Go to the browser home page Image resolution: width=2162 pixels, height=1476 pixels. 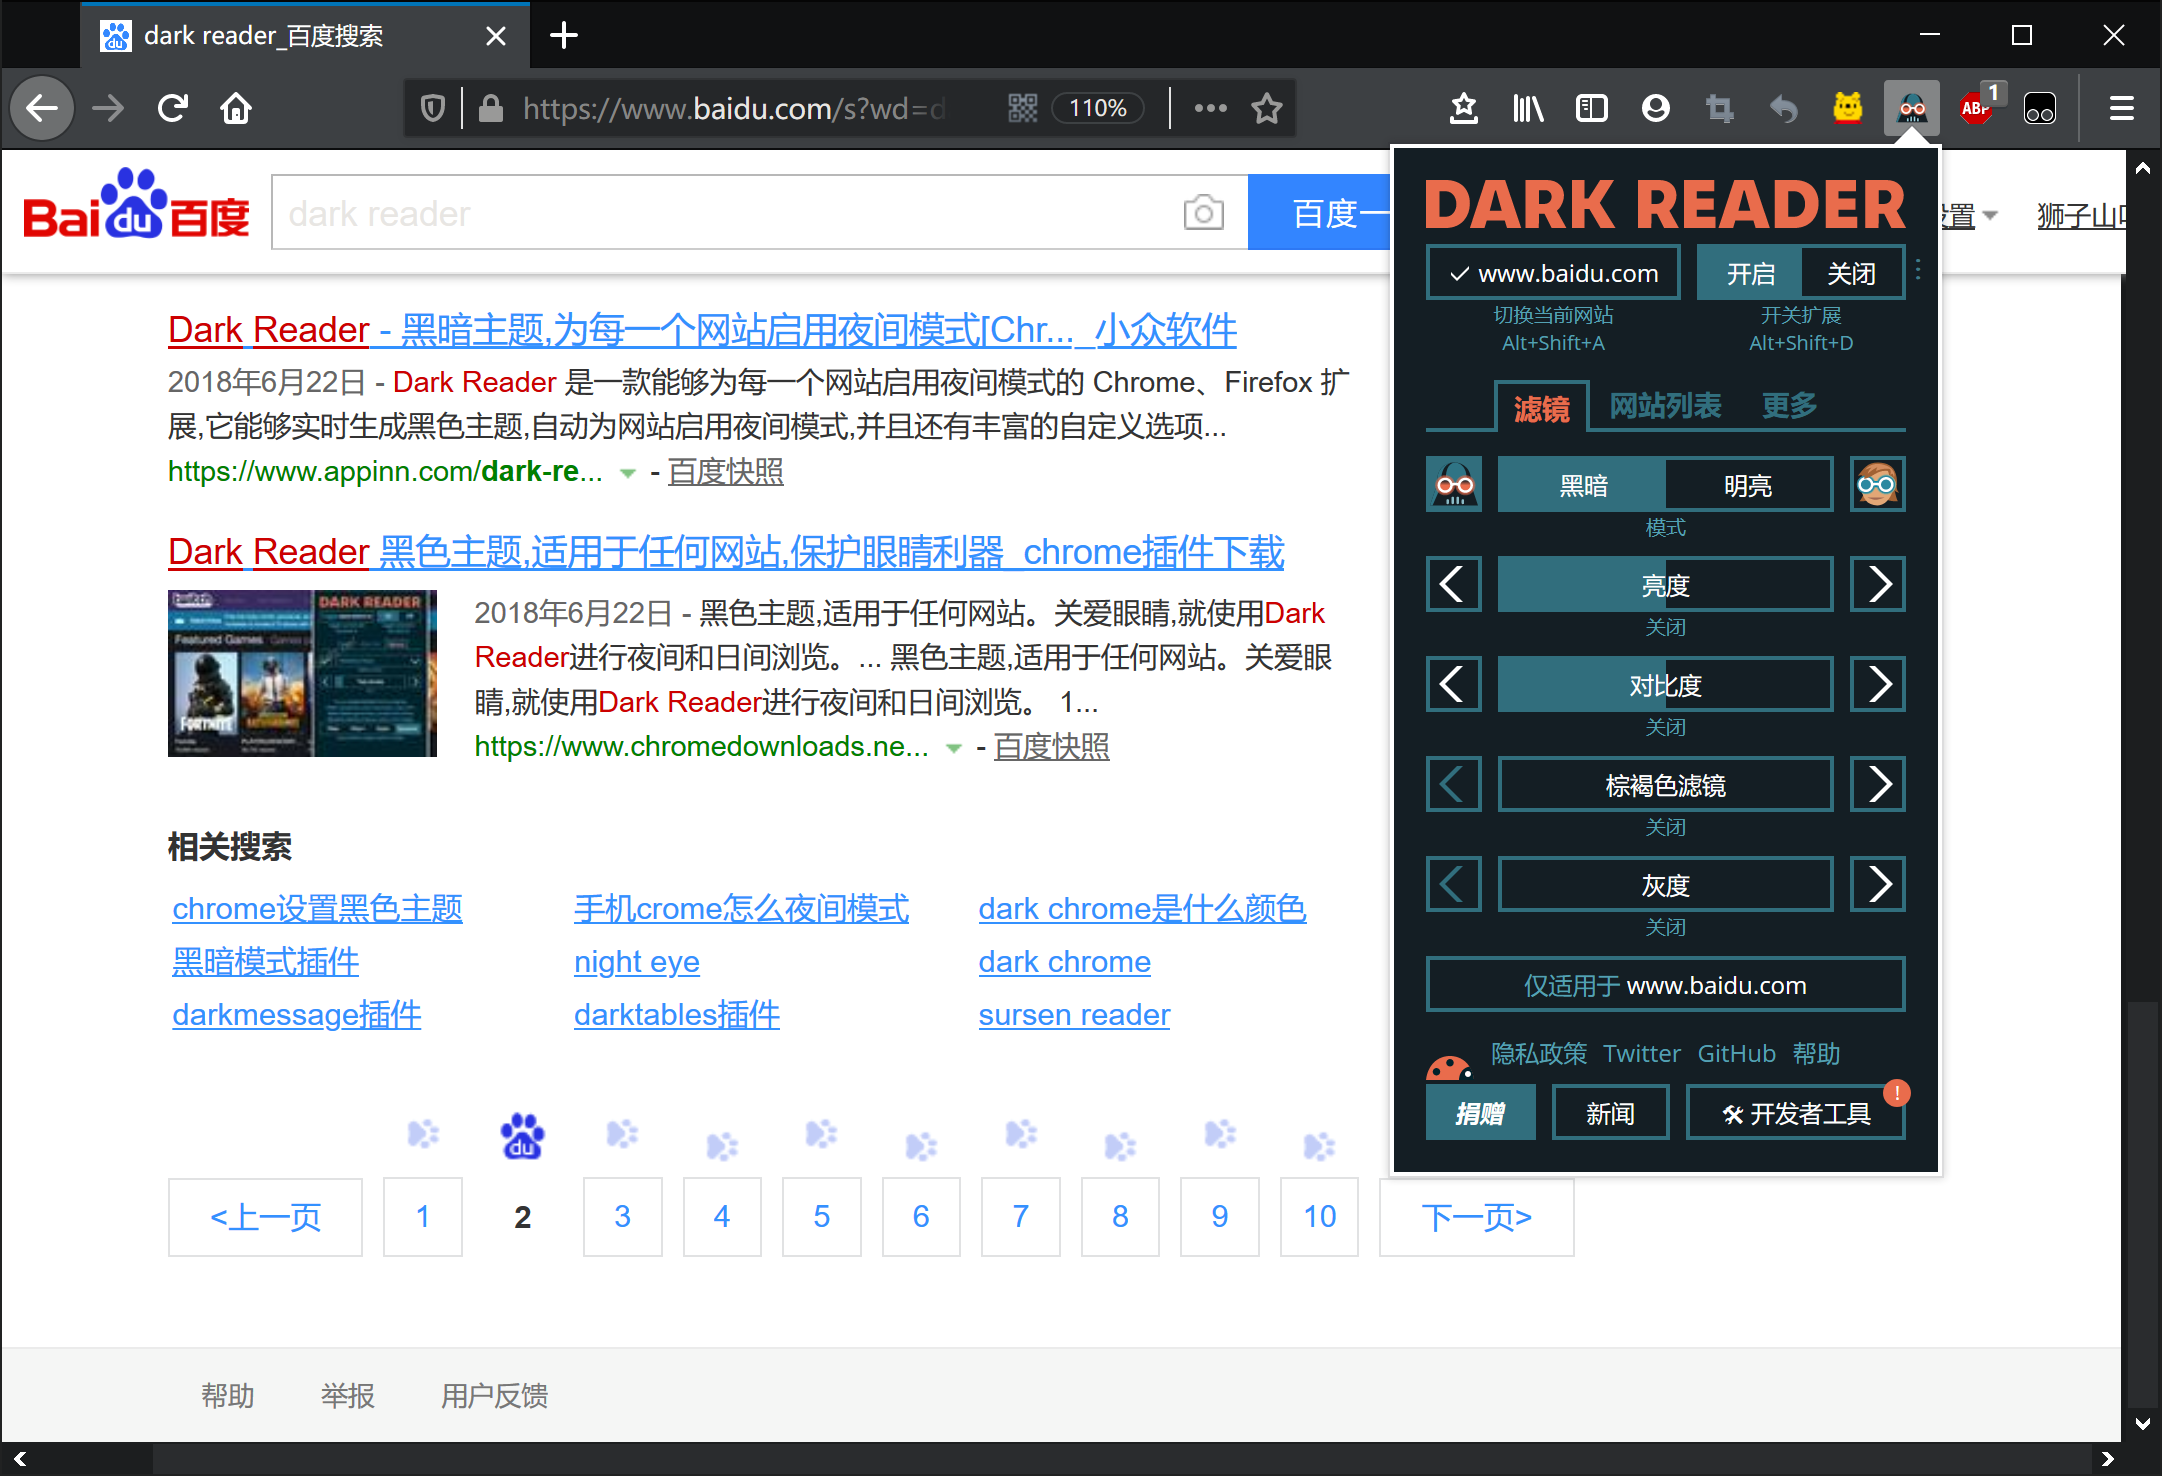point(236,108)
